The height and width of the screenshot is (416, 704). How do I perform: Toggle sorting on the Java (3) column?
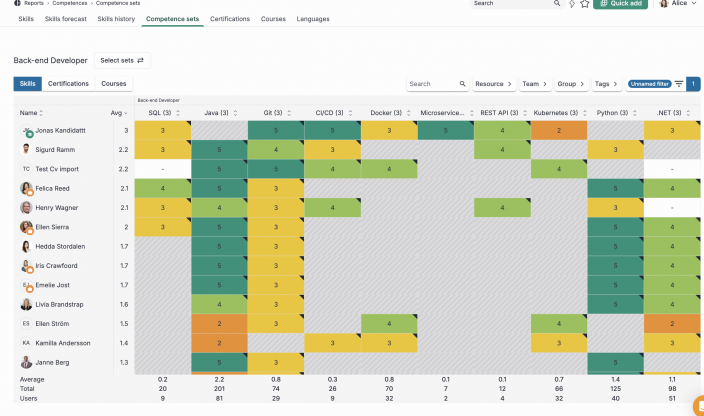(217, 113)
